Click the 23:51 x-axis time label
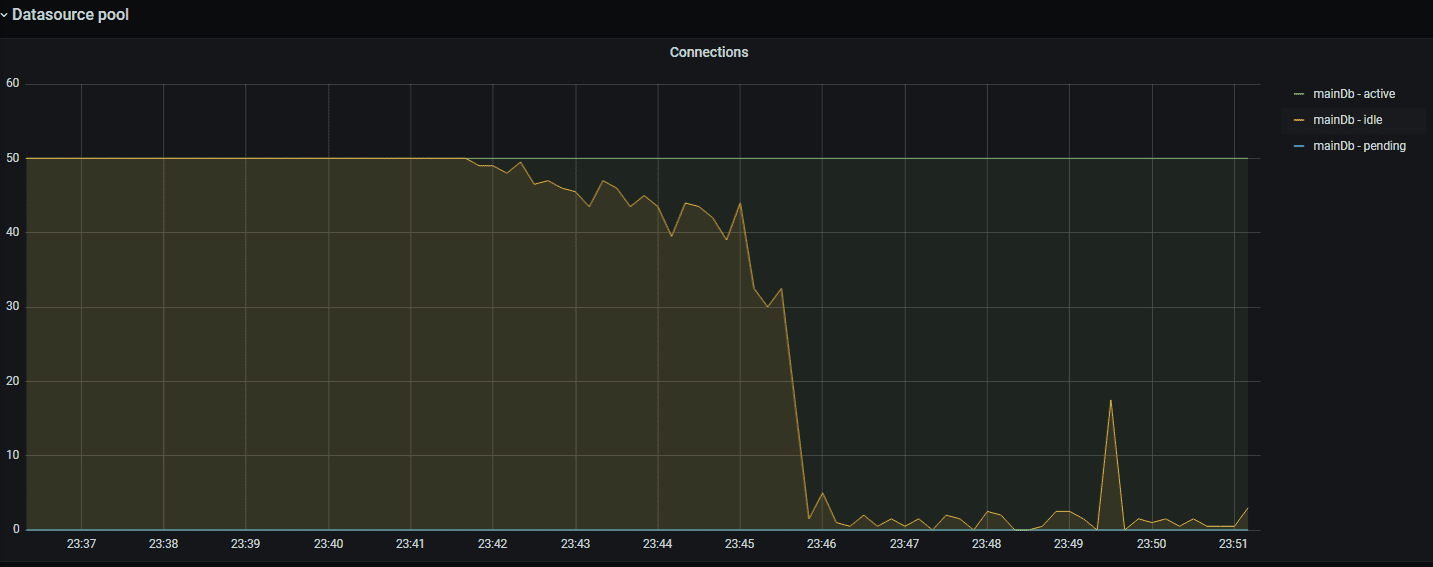 click(1235, 544)
